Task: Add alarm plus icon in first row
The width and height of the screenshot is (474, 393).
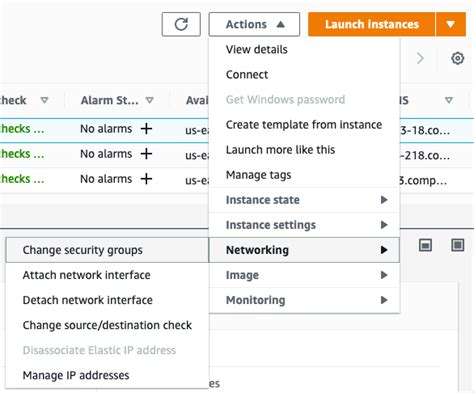Action: tap(146, 129)
